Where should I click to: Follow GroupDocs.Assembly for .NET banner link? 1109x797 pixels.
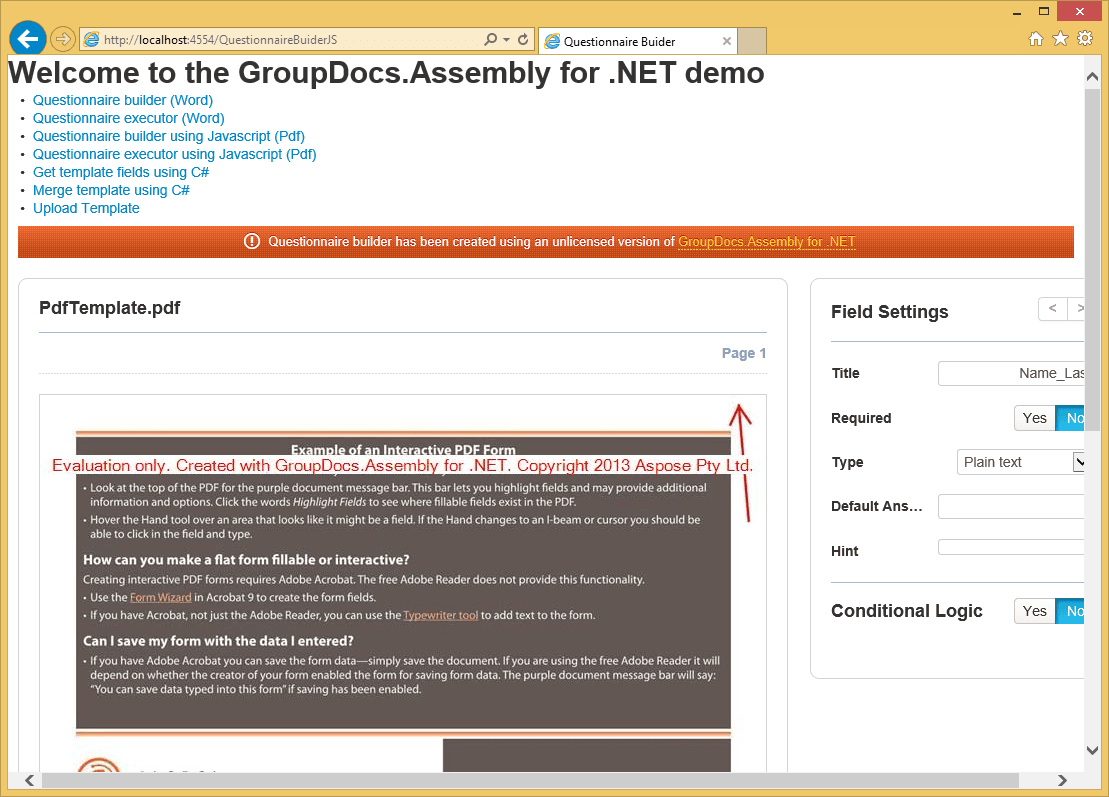(767, 242)
